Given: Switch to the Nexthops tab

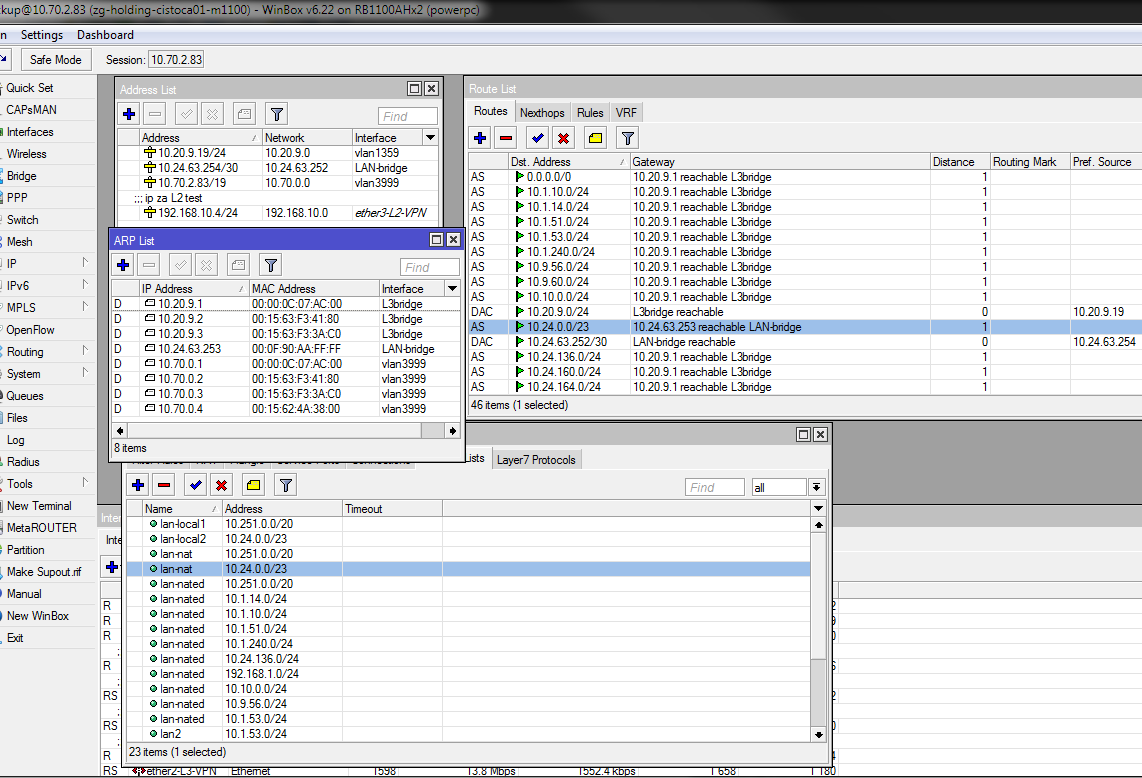Looking at the screenshot, I should point(542,112).
